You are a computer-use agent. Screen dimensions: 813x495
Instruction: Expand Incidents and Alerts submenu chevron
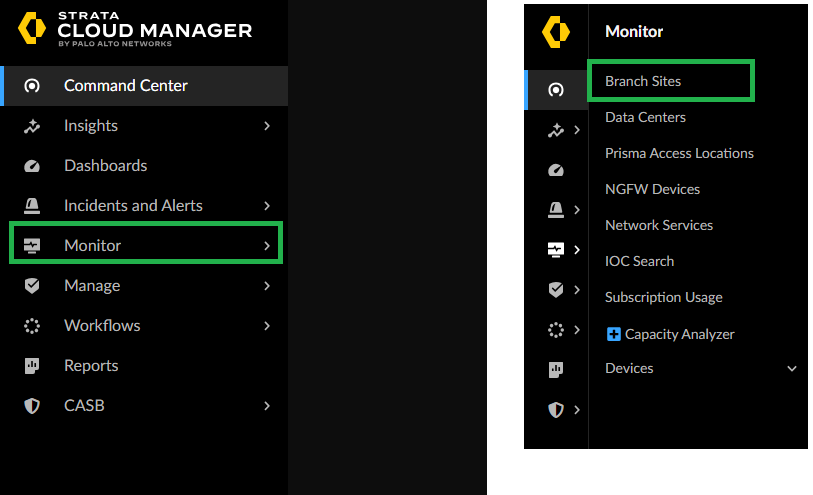pos(267,206)
